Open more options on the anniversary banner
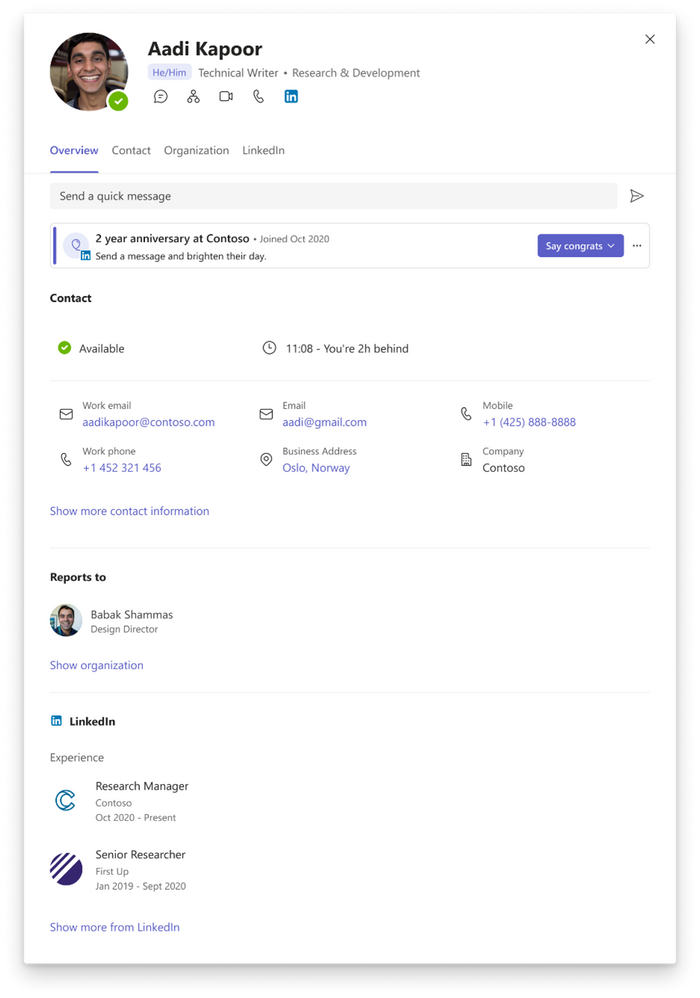The image size is (700, 998). pyautogui.click(x=637, y=245)
